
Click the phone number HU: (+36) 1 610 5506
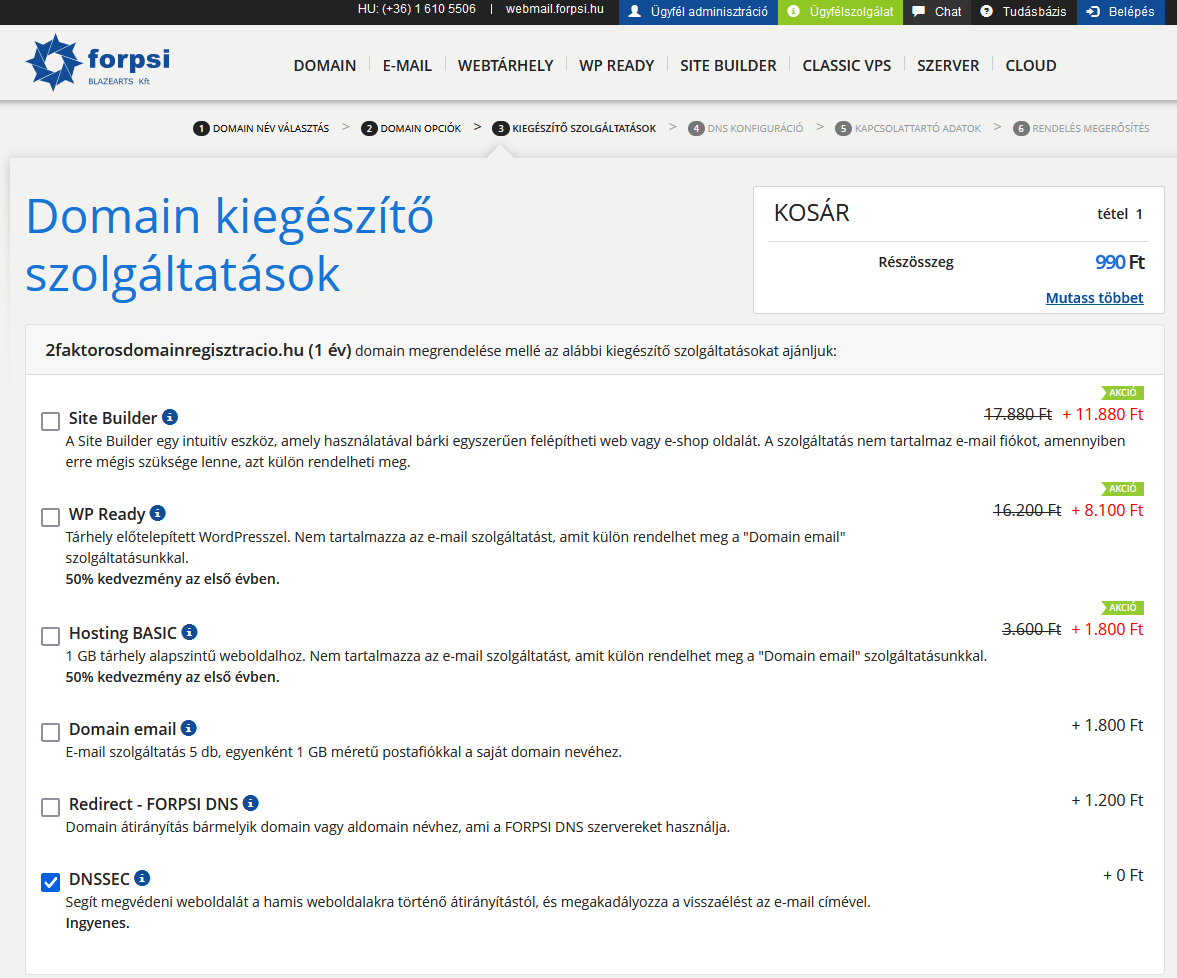(417, 9)
